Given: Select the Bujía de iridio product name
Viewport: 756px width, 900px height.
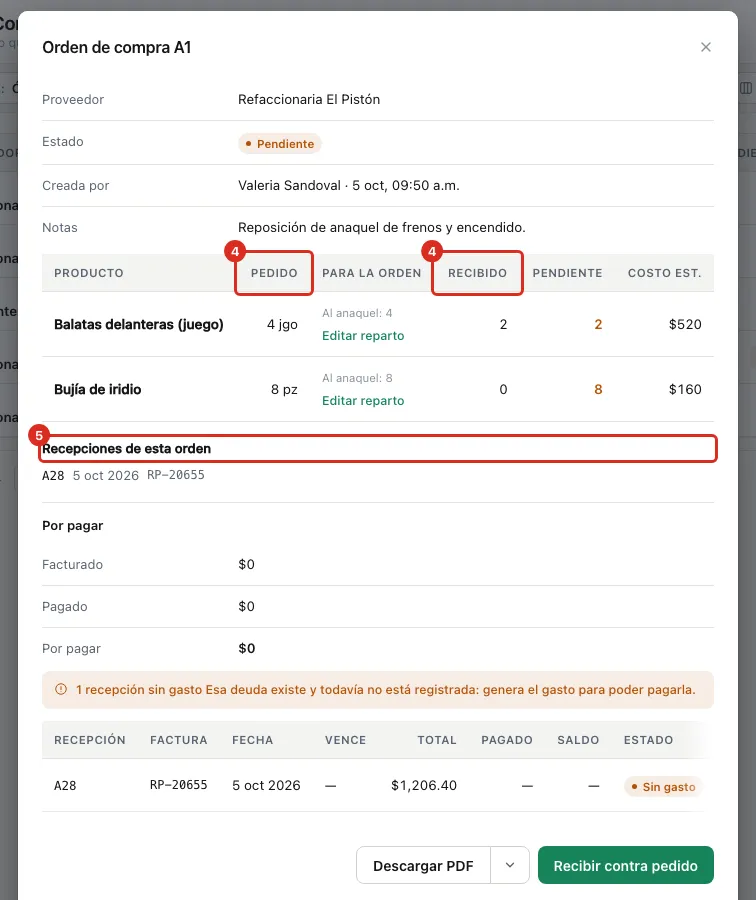Looking at the screenshot, I should click(x=98, y=389).
